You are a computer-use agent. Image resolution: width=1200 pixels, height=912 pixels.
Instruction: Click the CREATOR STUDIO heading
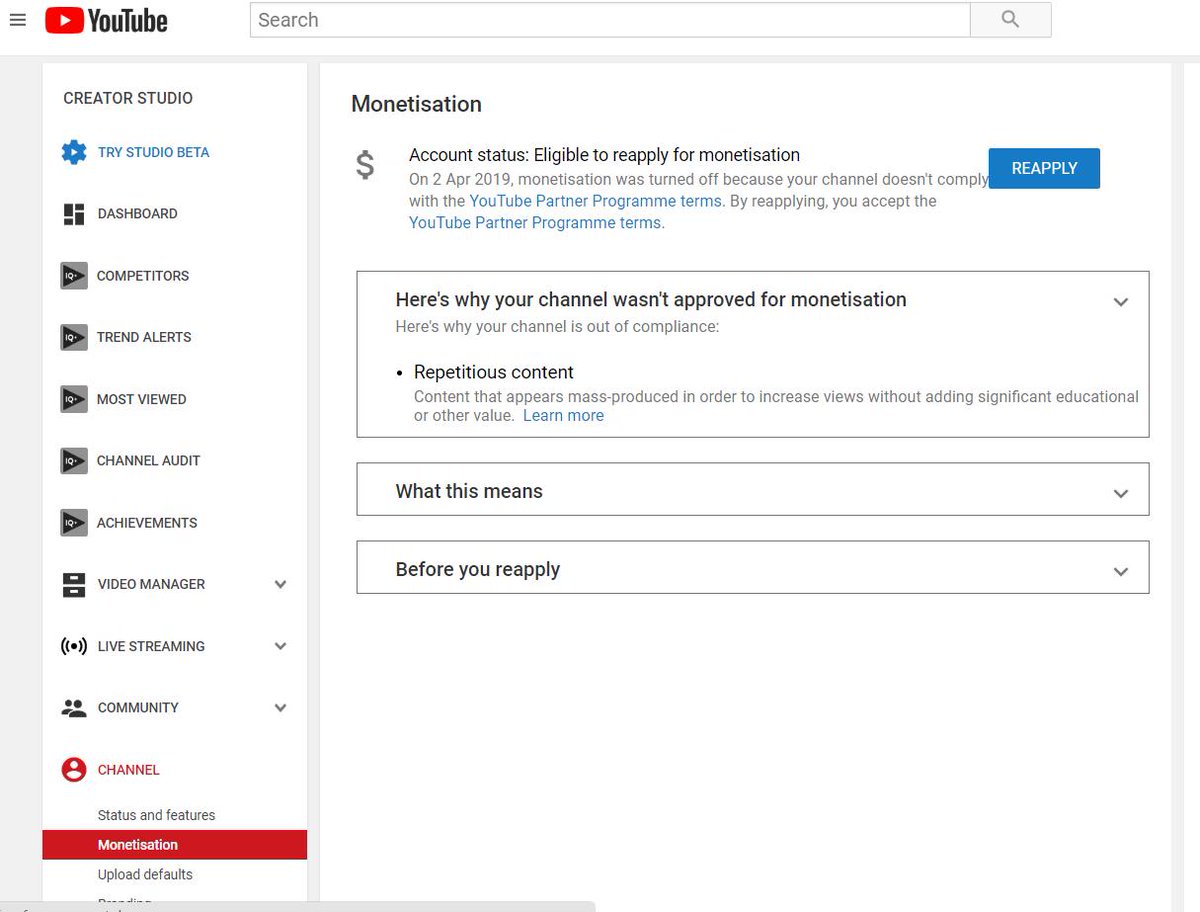pyautogui.click(x=128, y=98)
